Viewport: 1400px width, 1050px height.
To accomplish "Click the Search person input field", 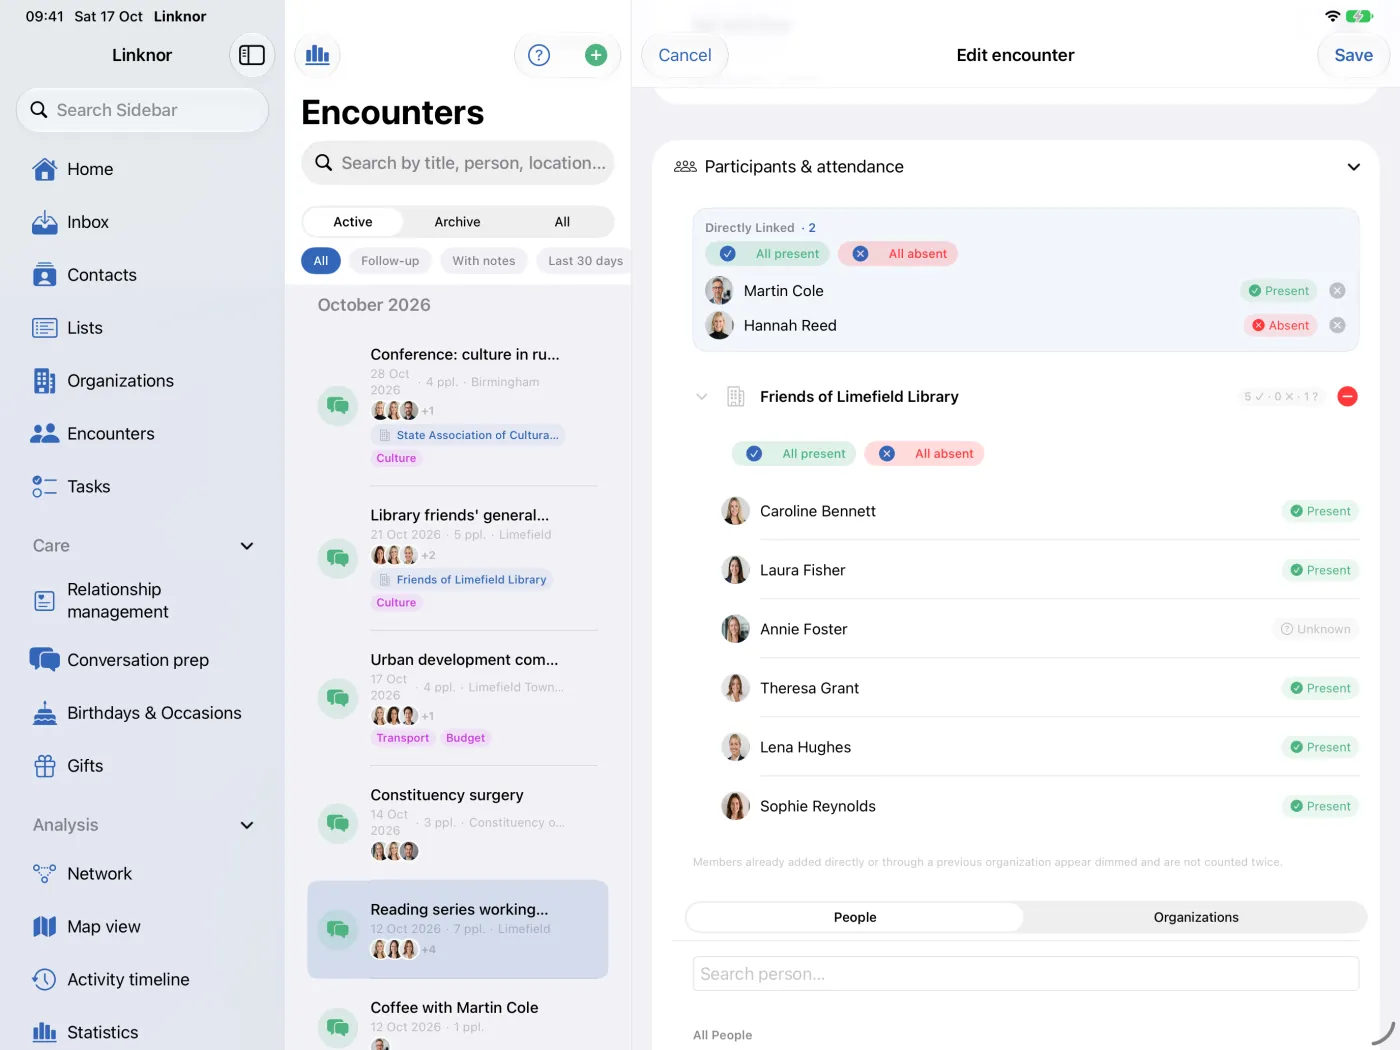I will pos(1026,974).
